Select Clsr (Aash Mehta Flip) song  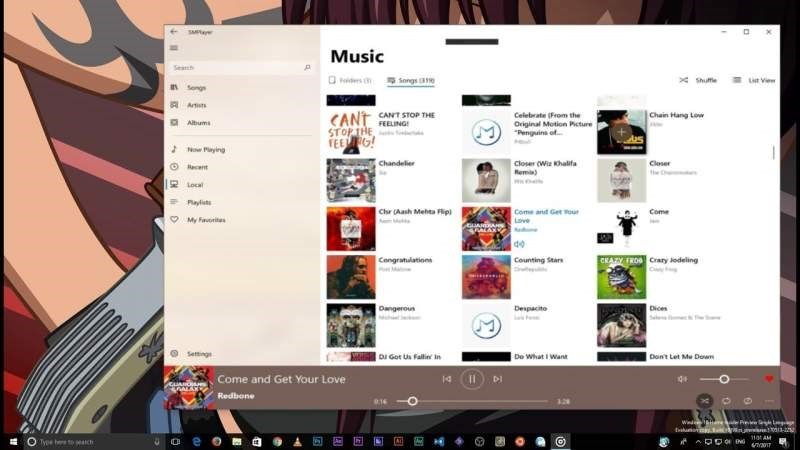[415, 212]
